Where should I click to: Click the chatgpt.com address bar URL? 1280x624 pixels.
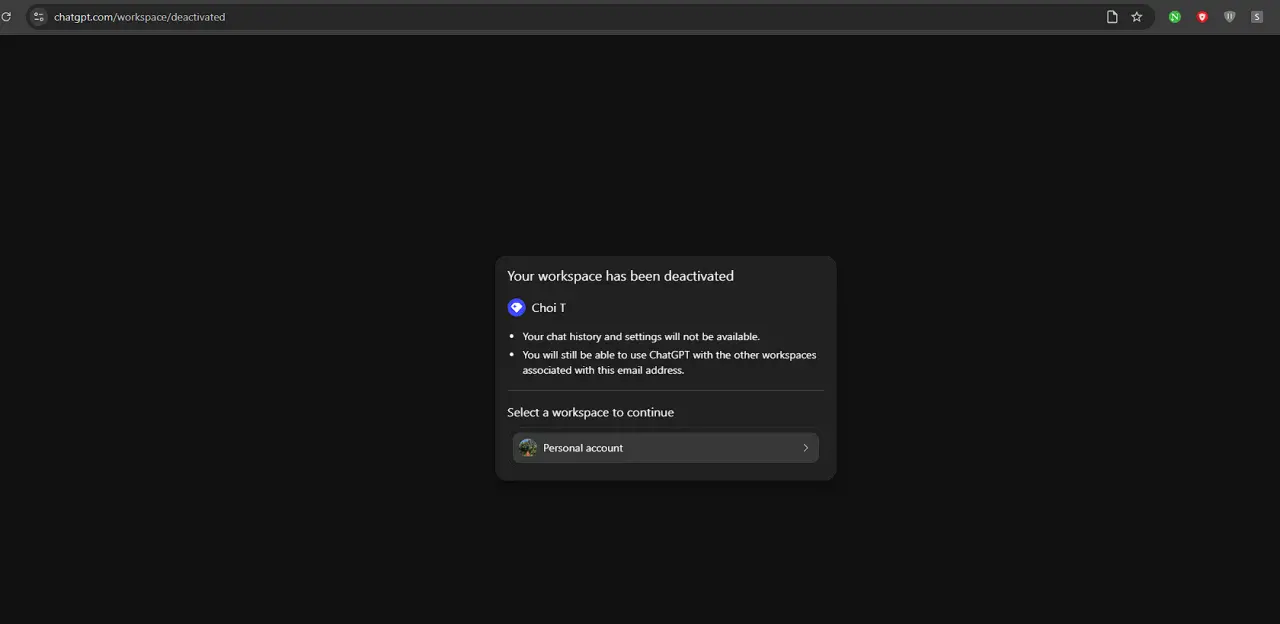(x=139, y=17)
